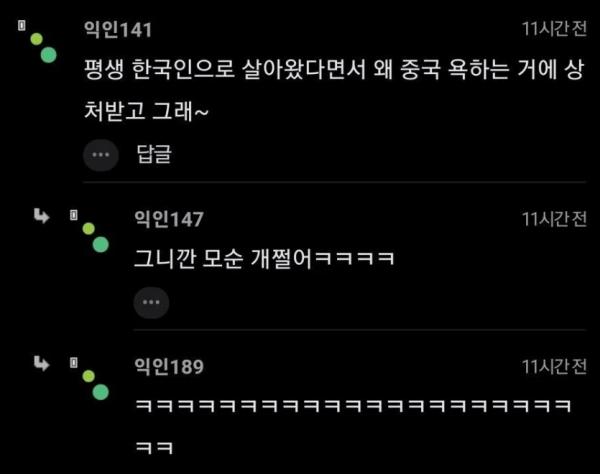600x474 pixels.
Task: Select the username 익인141
Action: [x=118, y=29]
